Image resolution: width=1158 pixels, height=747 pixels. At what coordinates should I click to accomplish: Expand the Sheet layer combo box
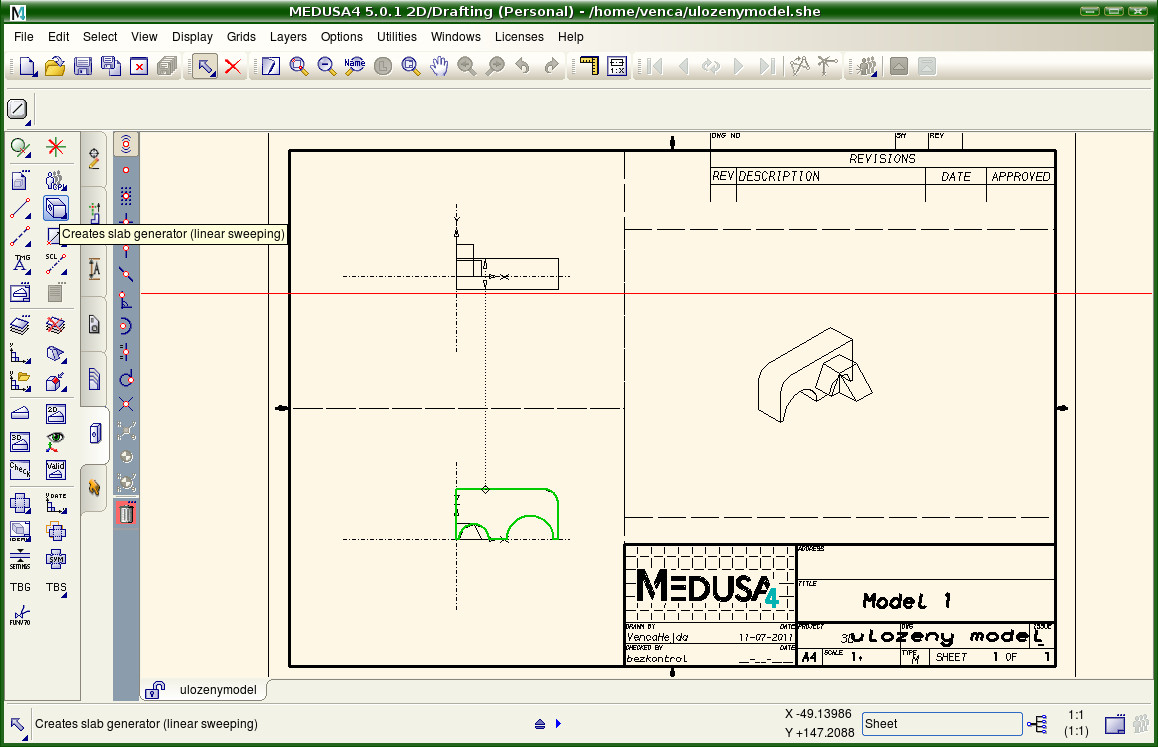point(943,724)
